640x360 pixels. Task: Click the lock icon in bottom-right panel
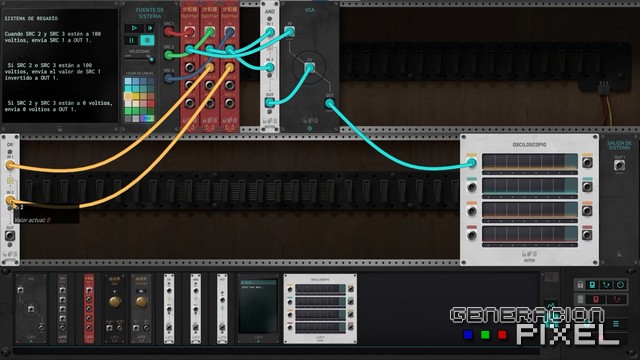(x=580, y=284)
